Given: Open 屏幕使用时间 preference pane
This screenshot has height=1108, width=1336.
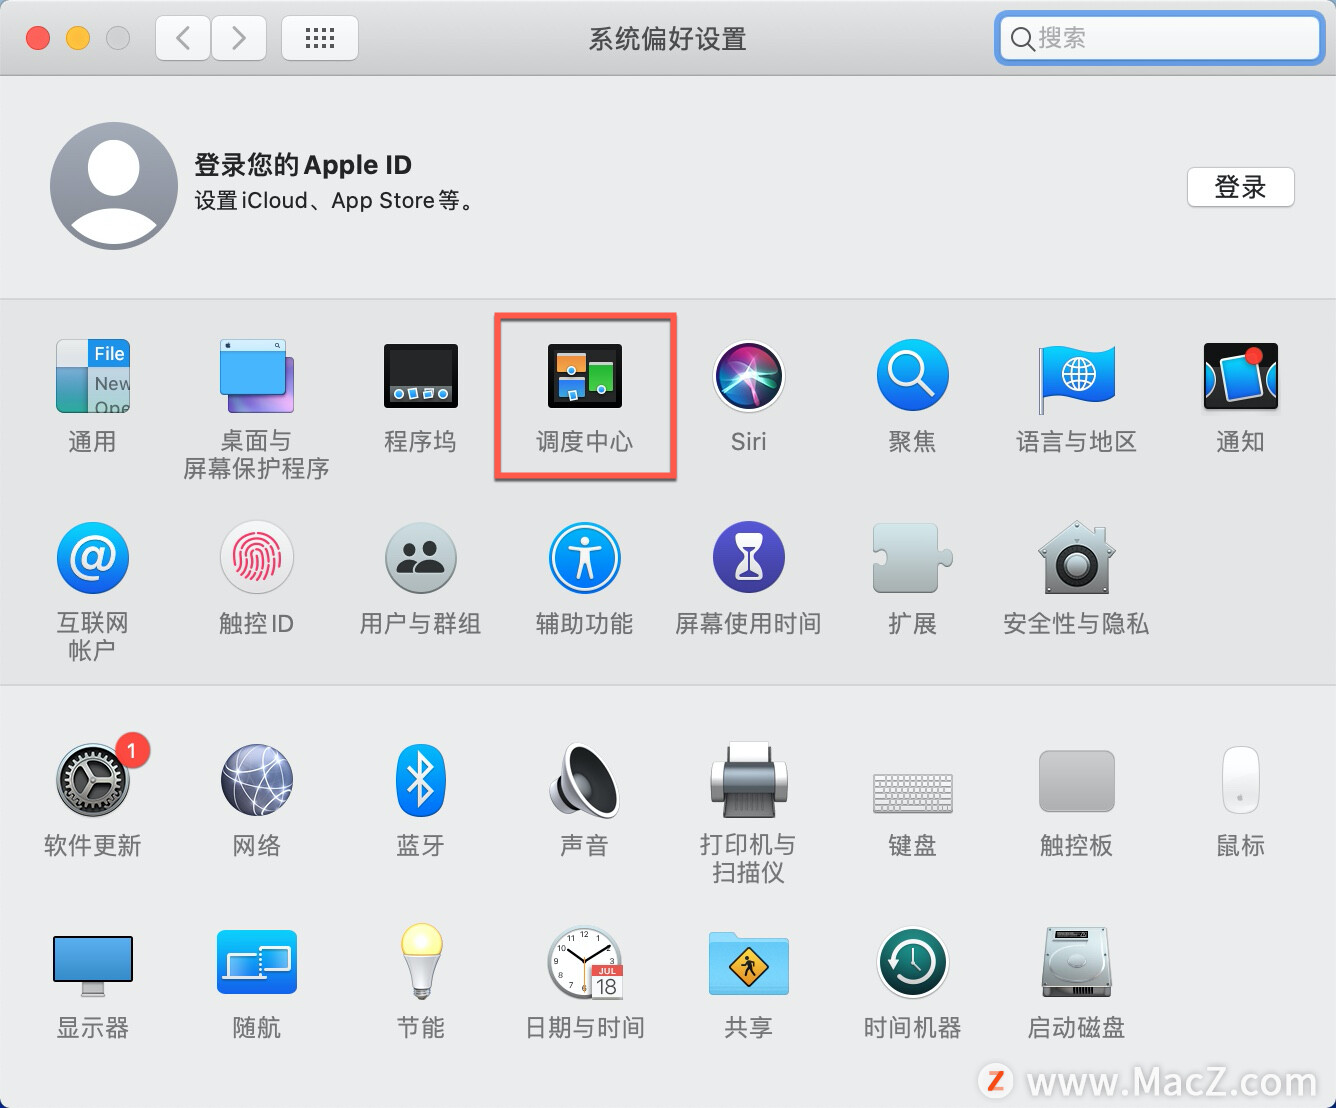Looking at the screenshot, I should point(748,558).
